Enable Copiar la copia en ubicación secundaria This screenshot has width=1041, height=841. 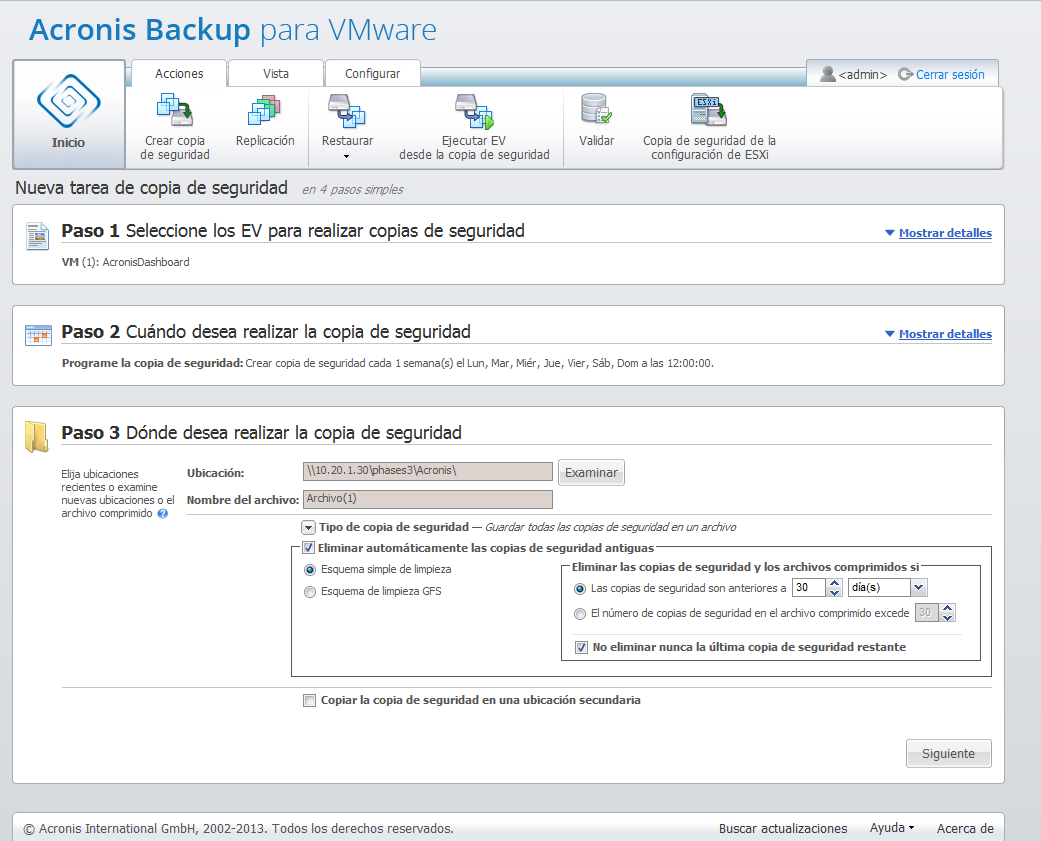[x=309, y=701]
